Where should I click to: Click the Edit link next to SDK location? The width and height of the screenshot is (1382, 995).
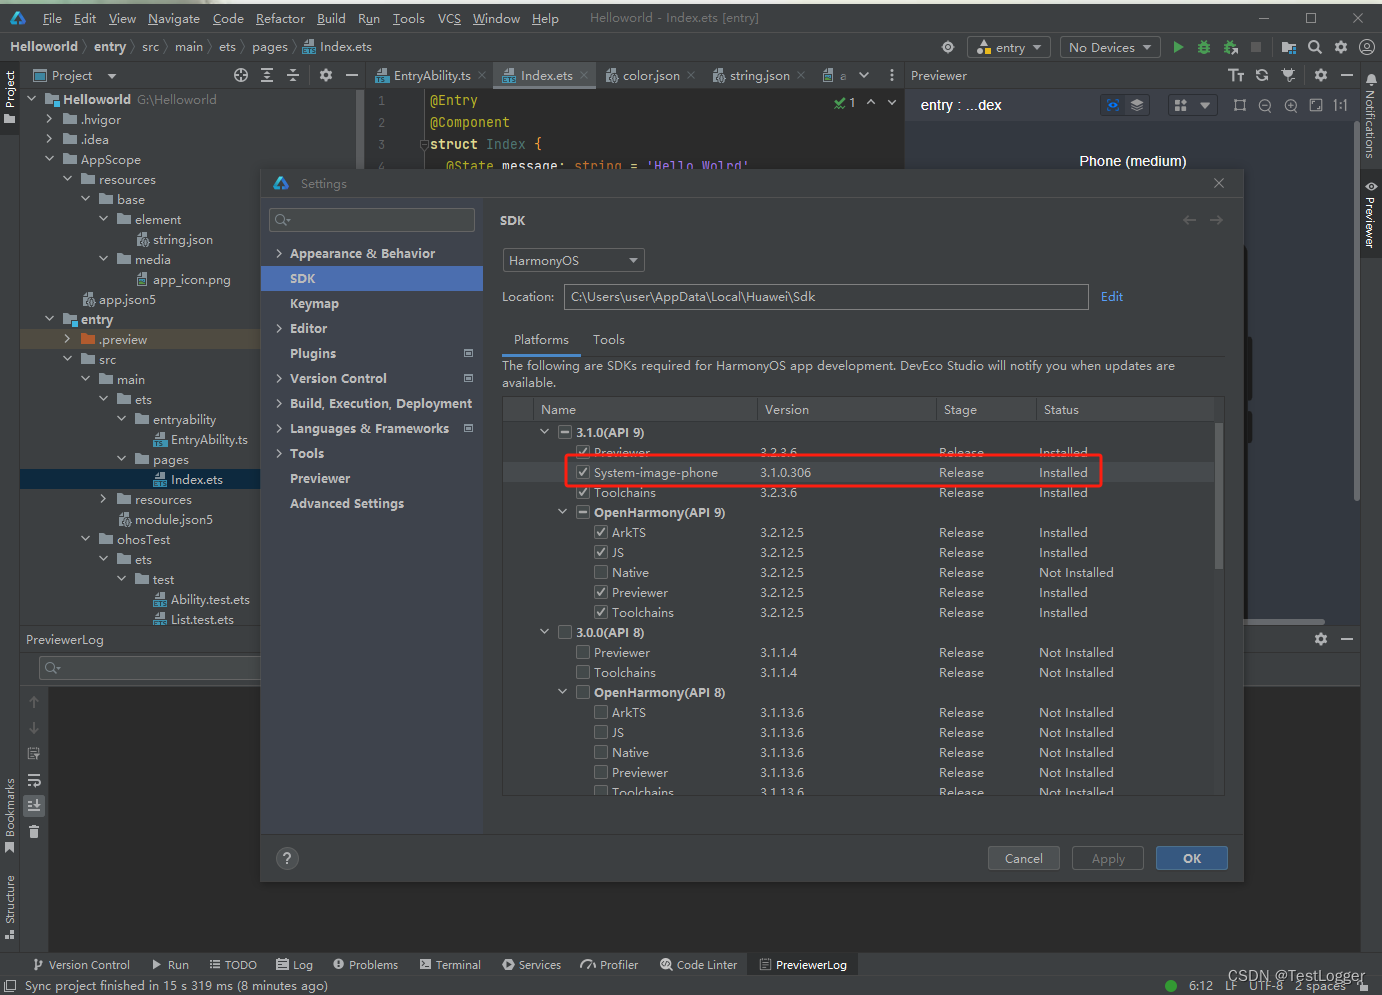coord(1111,297)
